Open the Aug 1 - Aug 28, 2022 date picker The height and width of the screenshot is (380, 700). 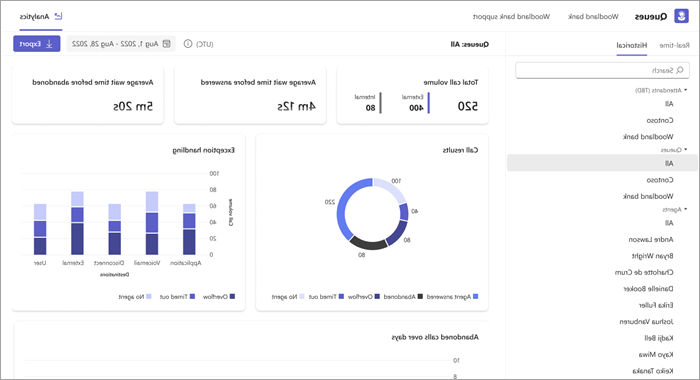(x=121, y=44)
